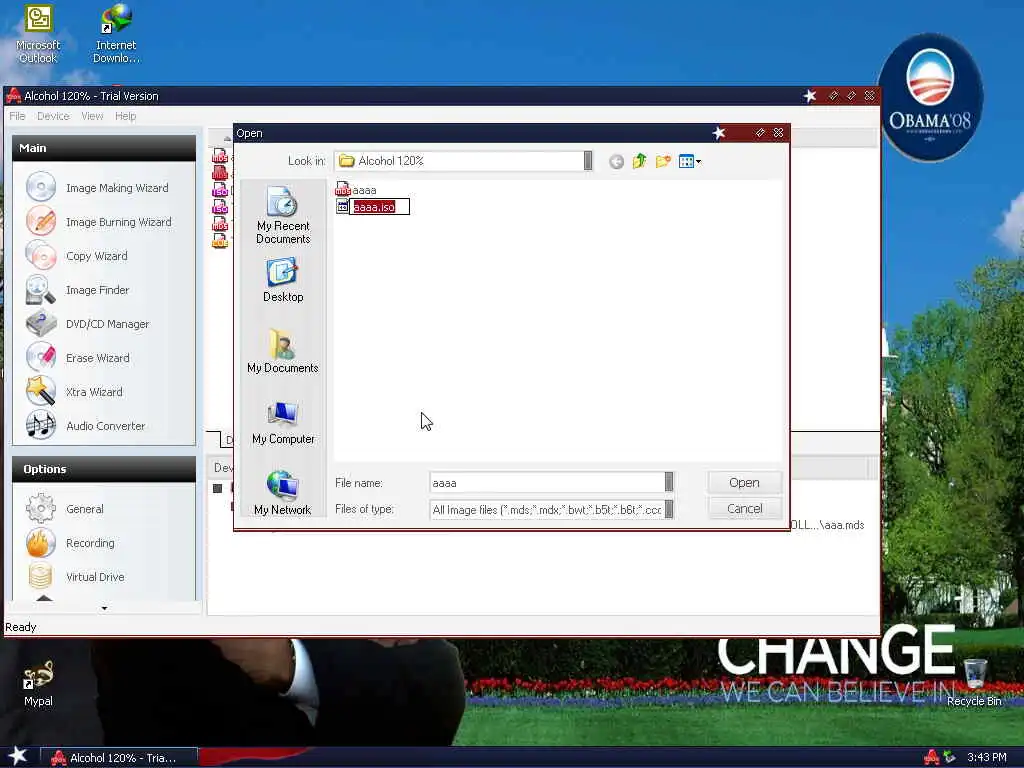Launch the Image Burning Wizard

click(99, 222)
